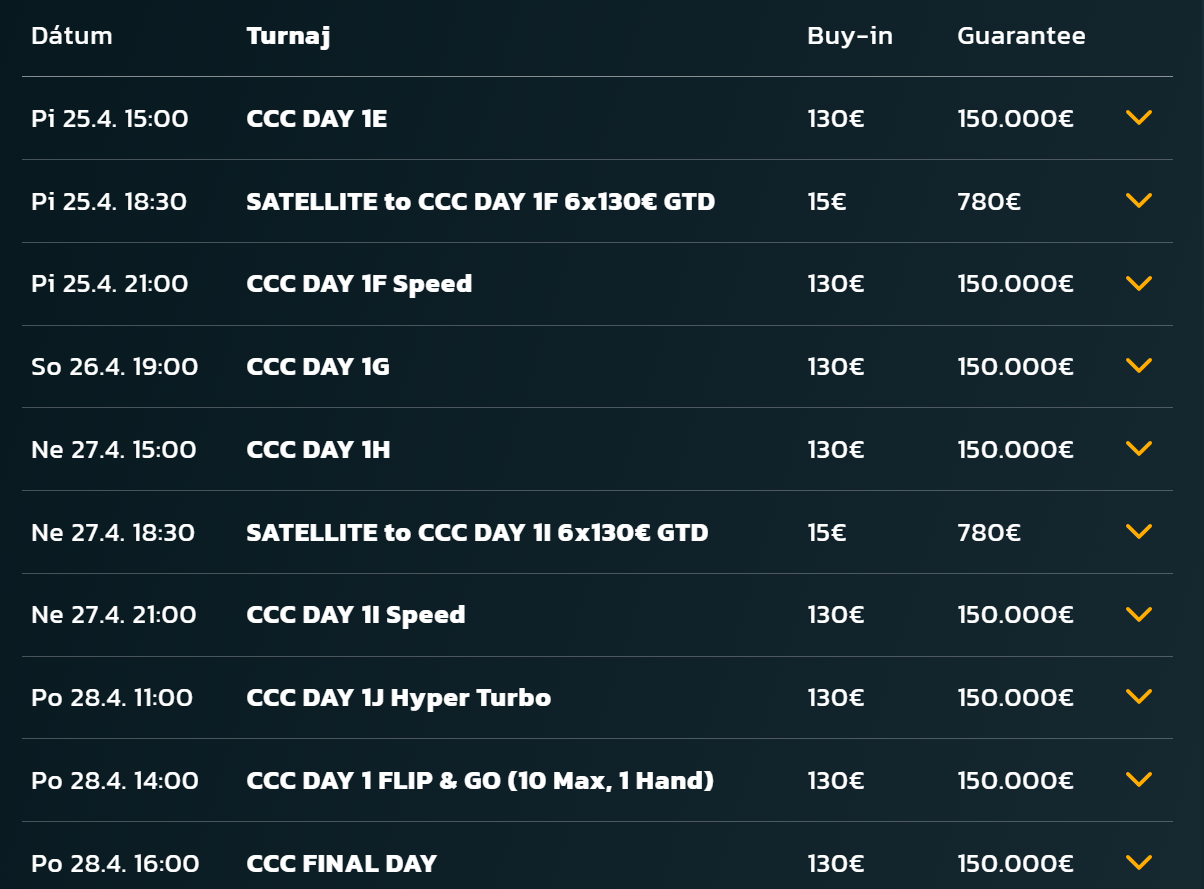Click the Dátum column header
1204x889 pixels.
(x=72, y=36)
